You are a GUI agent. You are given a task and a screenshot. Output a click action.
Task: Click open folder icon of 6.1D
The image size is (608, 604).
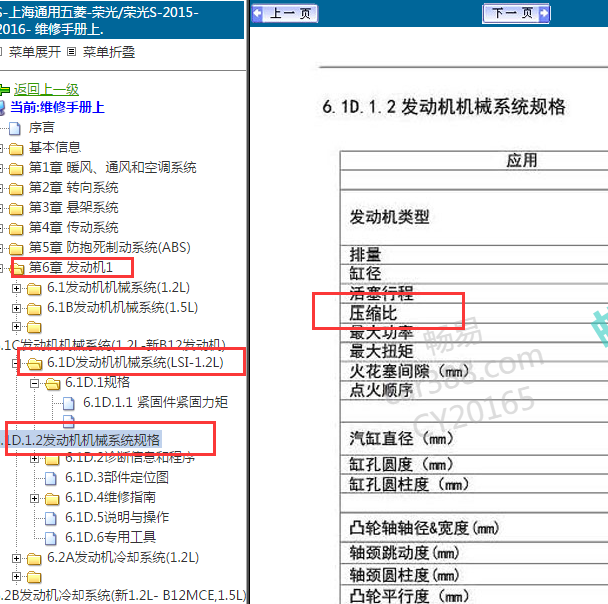(34, 364)
